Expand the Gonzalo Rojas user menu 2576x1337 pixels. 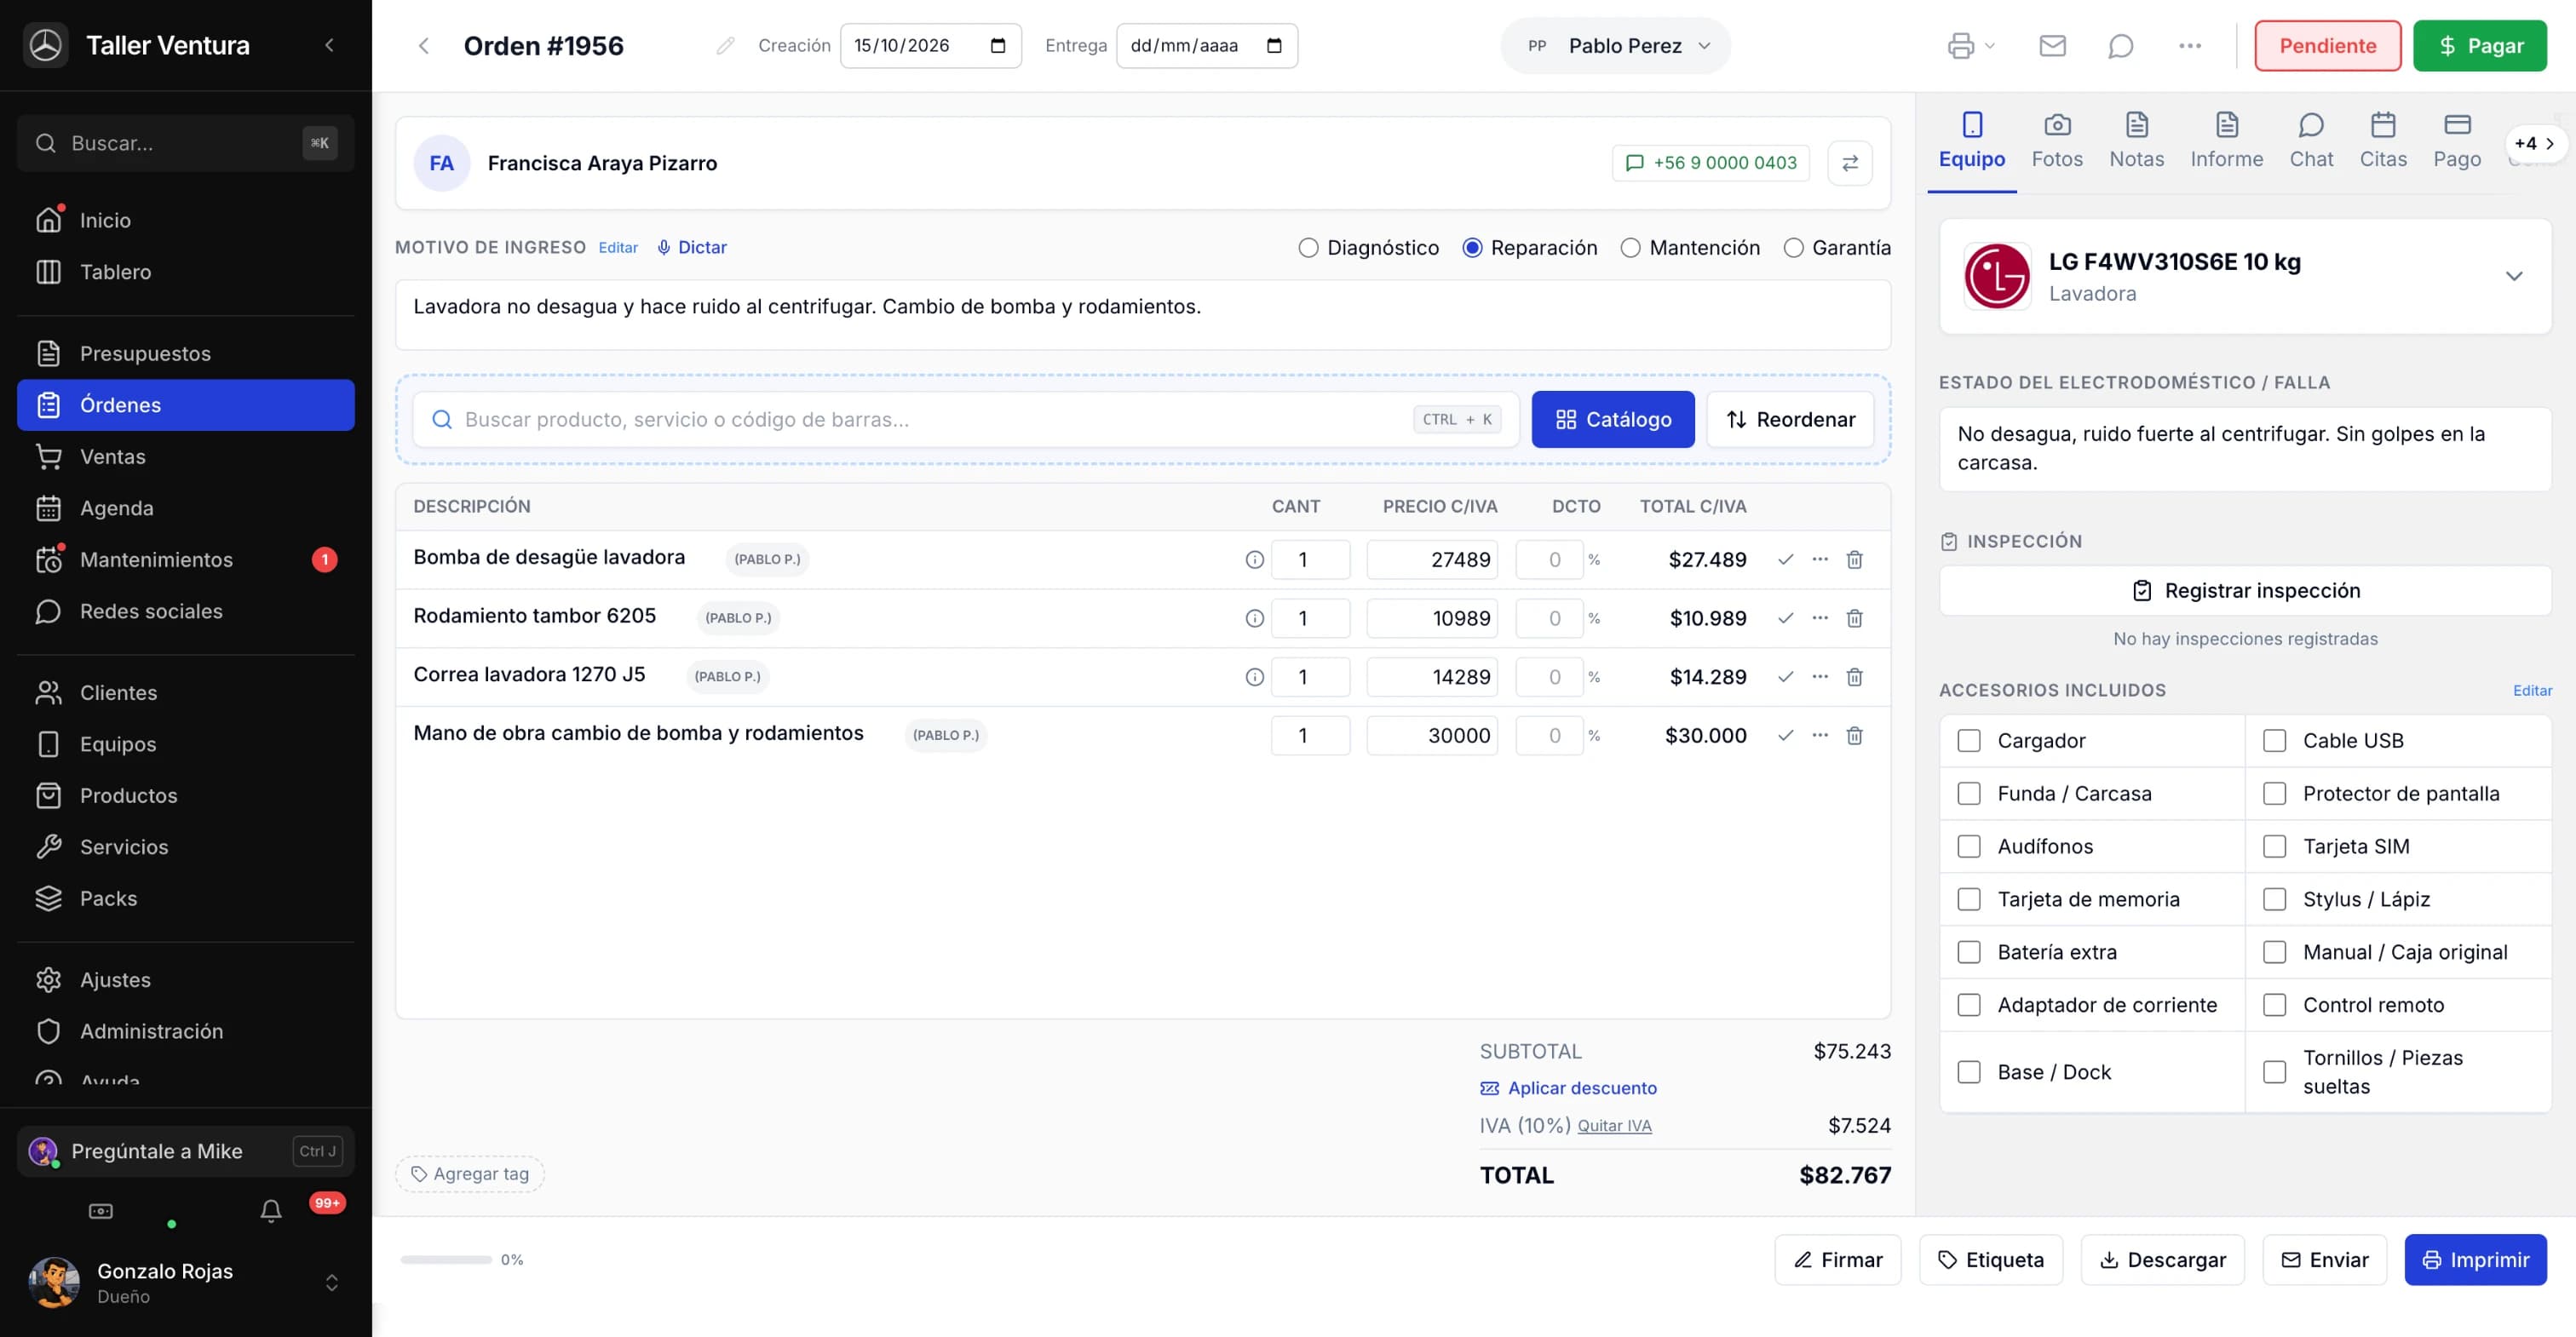click(x=332, y=1282)
